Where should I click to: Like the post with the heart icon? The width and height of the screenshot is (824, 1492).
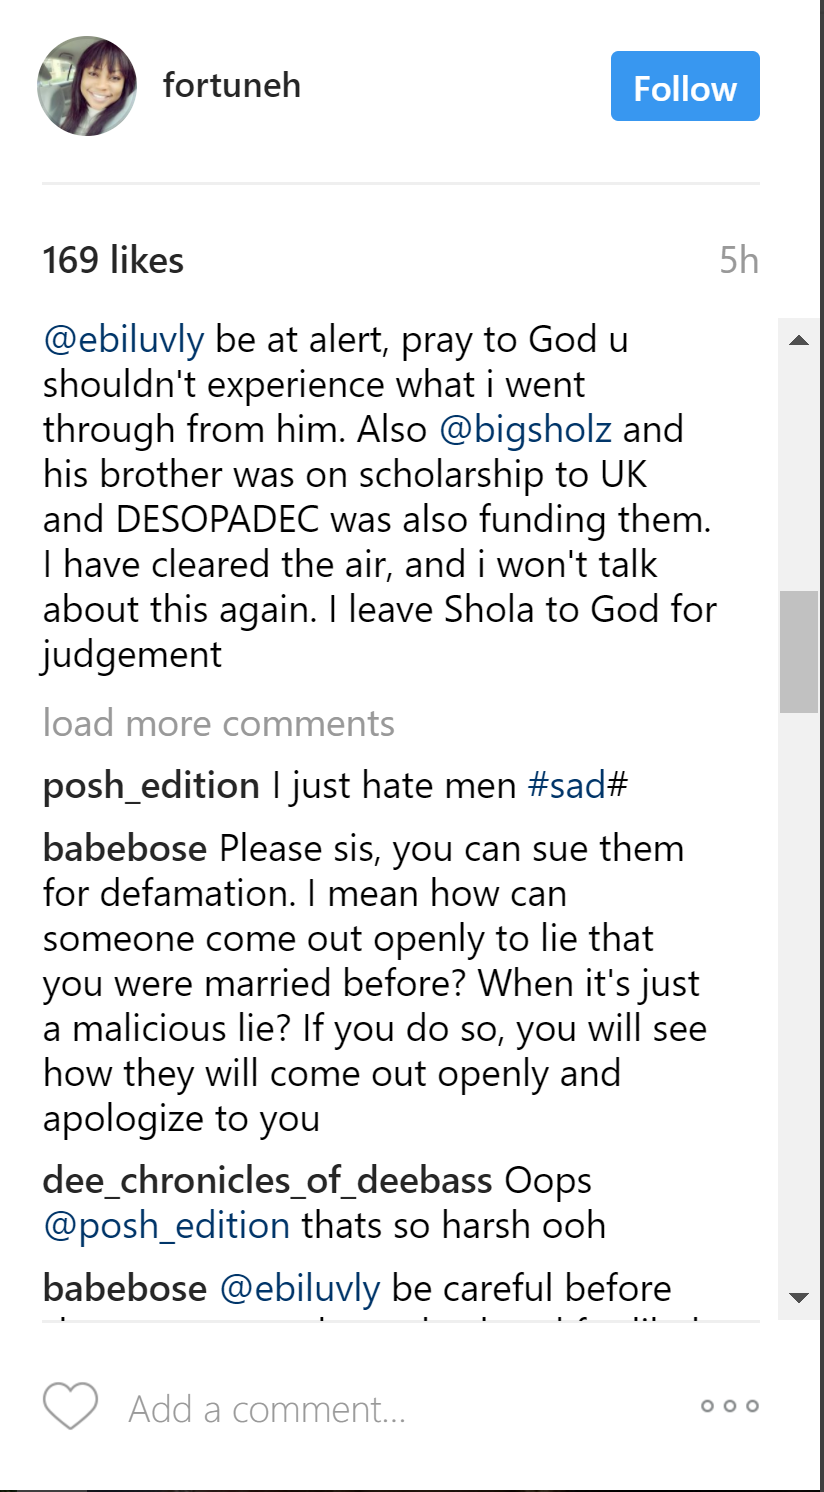(x=70, y=1406)
